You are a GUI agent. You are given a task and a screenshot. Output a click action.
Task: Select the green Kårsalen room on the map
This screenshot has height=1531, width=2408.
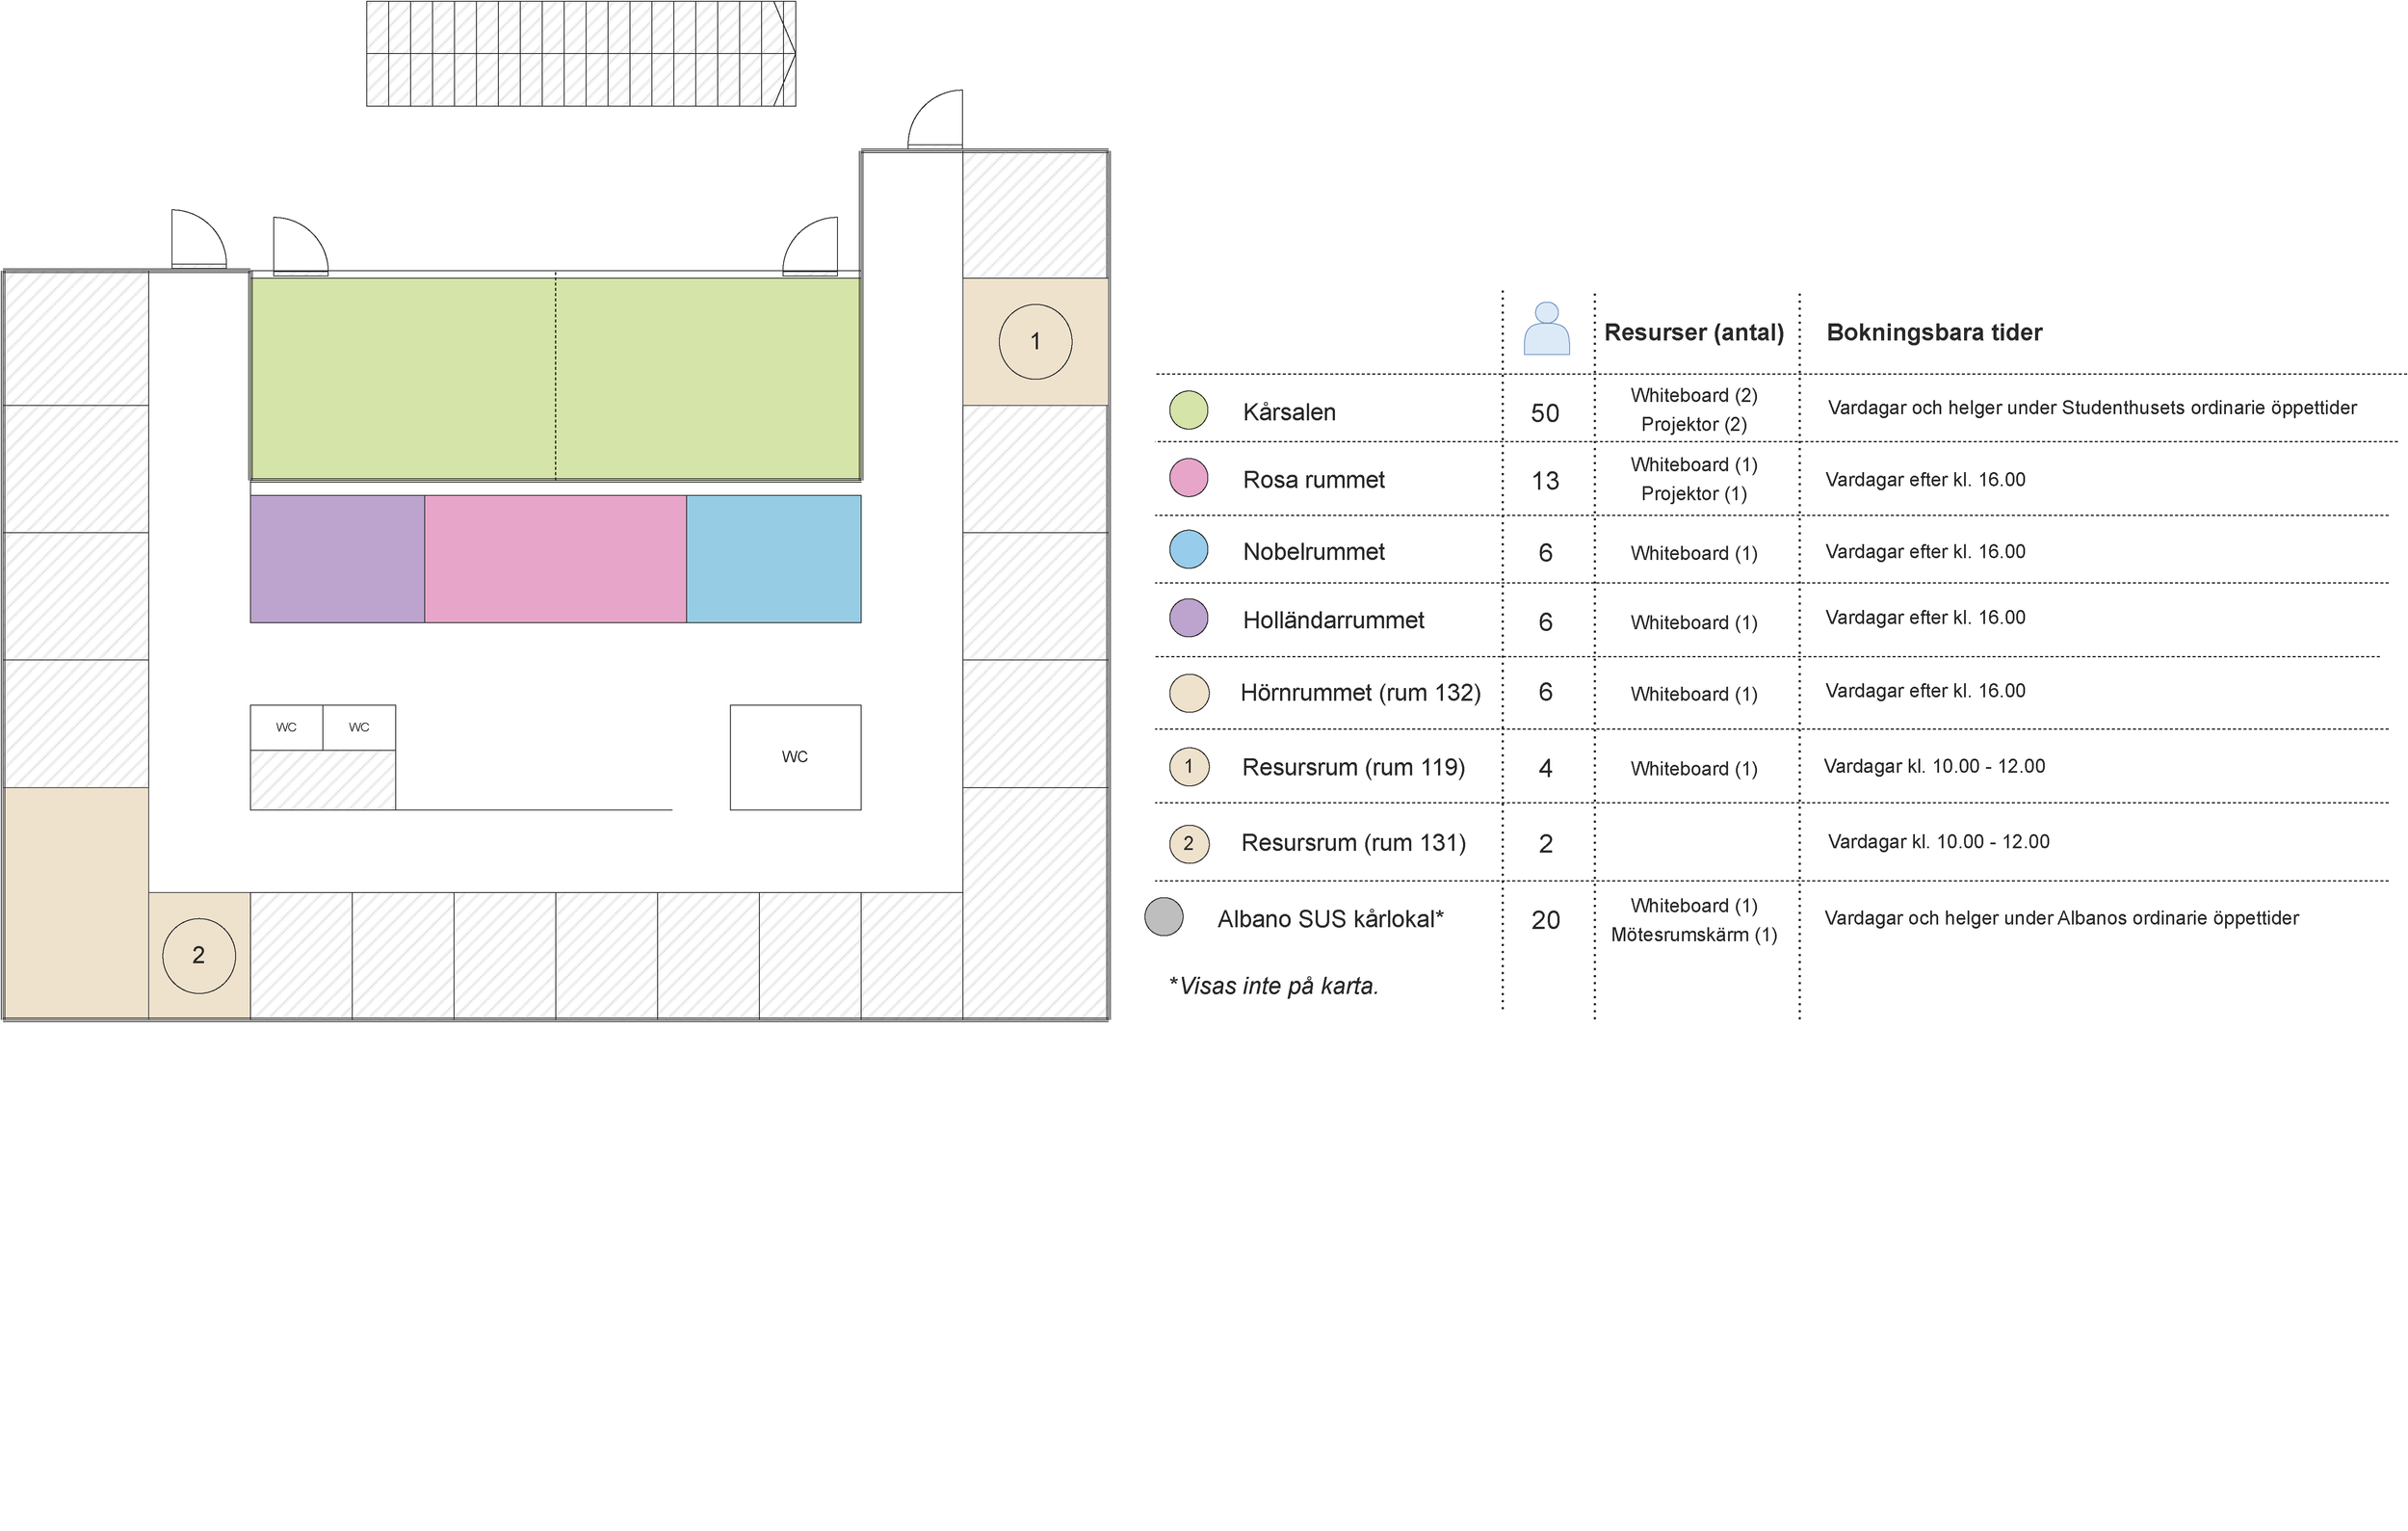[555, 378]
